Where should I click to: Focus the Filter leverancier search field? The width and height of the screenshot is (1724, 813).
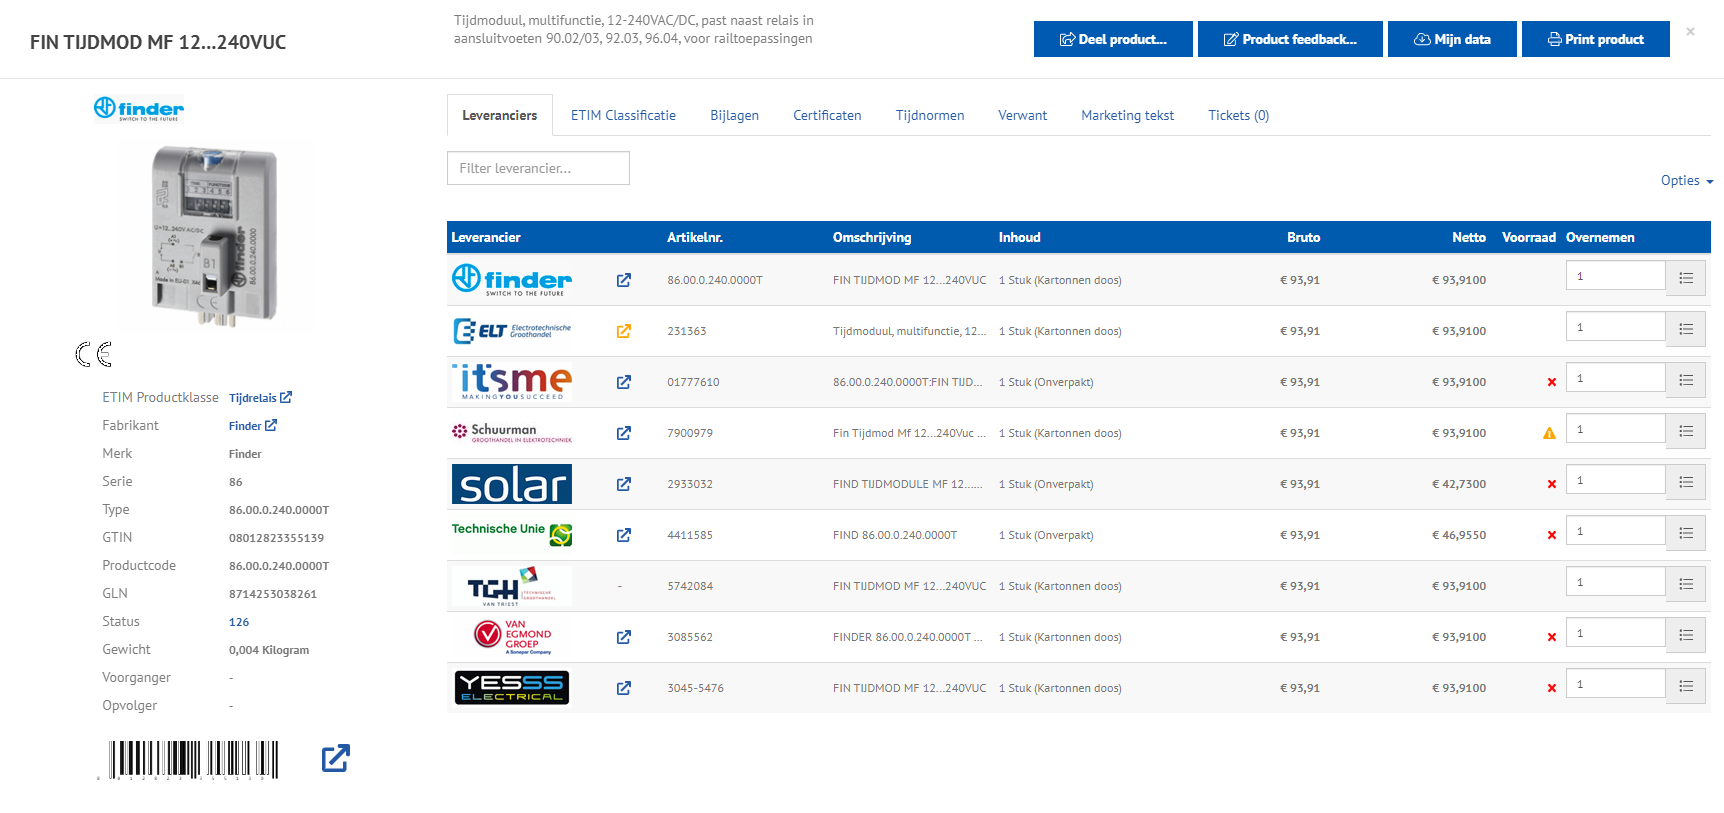click(x=538, y=168)
